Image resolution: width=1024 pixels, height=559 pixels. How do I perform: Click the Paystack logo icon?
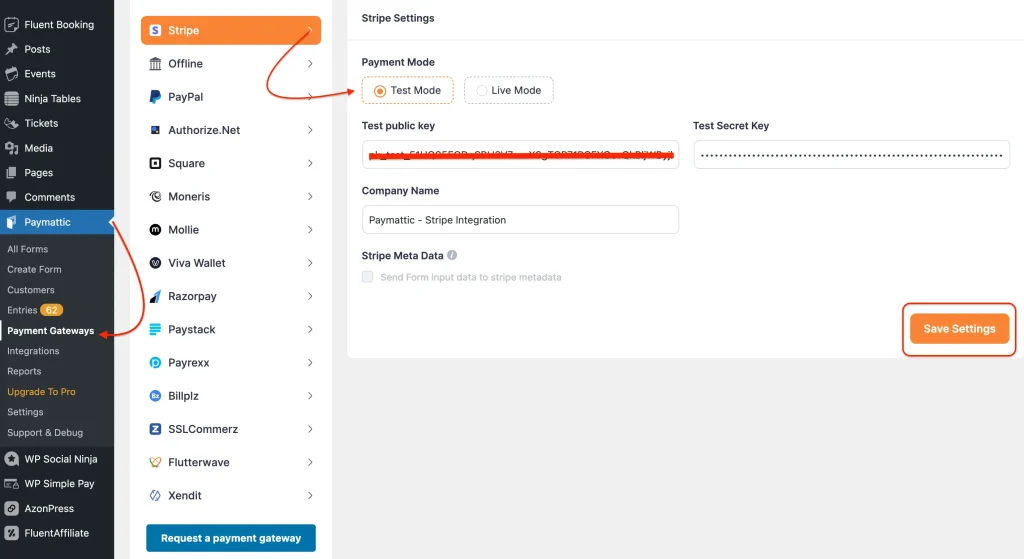[155, 329]
